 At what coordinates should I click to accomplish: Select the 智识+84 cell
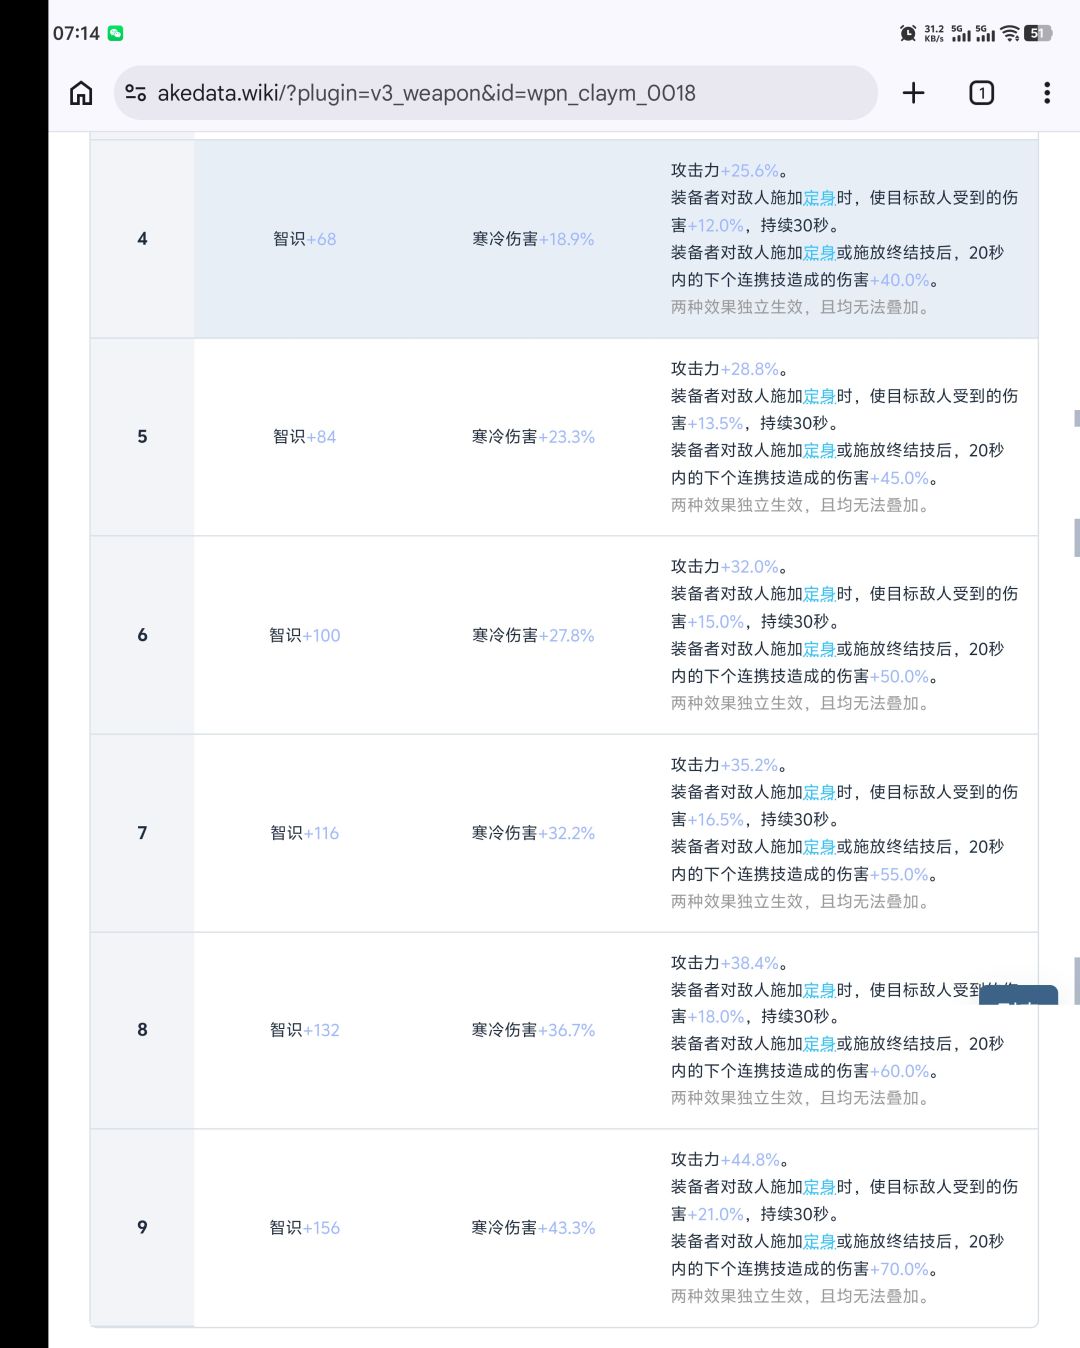pos(305,437)
